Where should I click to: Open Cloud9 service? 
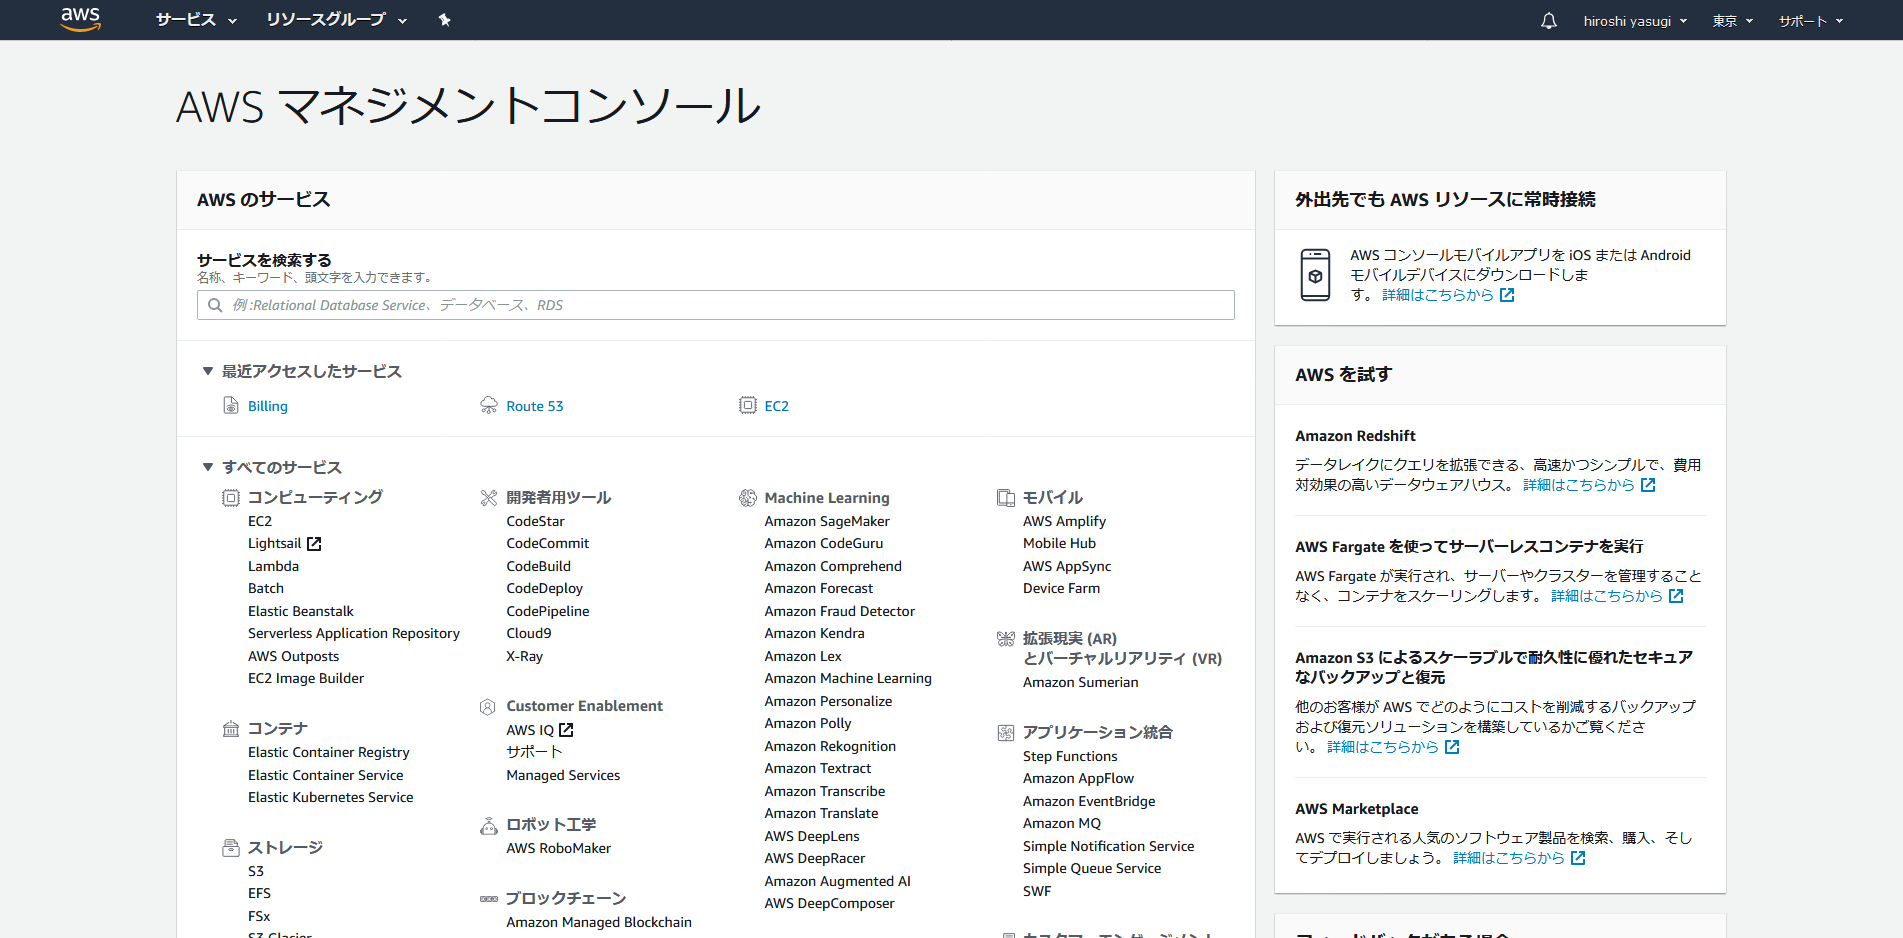[529, 633]
